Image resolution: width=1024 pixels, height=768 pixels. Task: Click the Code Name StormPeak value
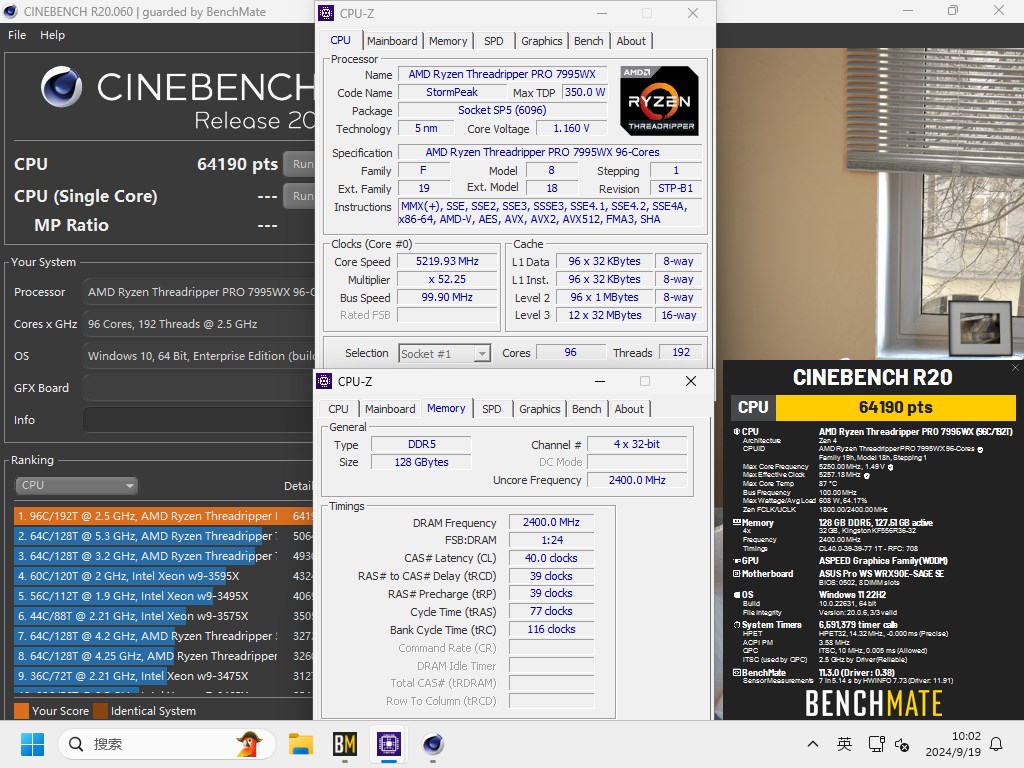(452, 93)
